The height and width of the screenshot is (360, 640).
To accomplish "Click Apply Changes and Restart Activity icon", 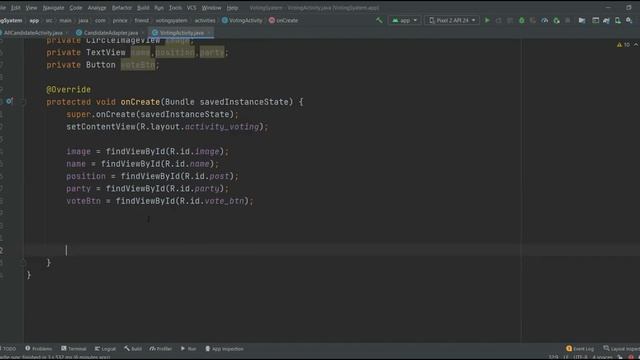I will [498, 20].
